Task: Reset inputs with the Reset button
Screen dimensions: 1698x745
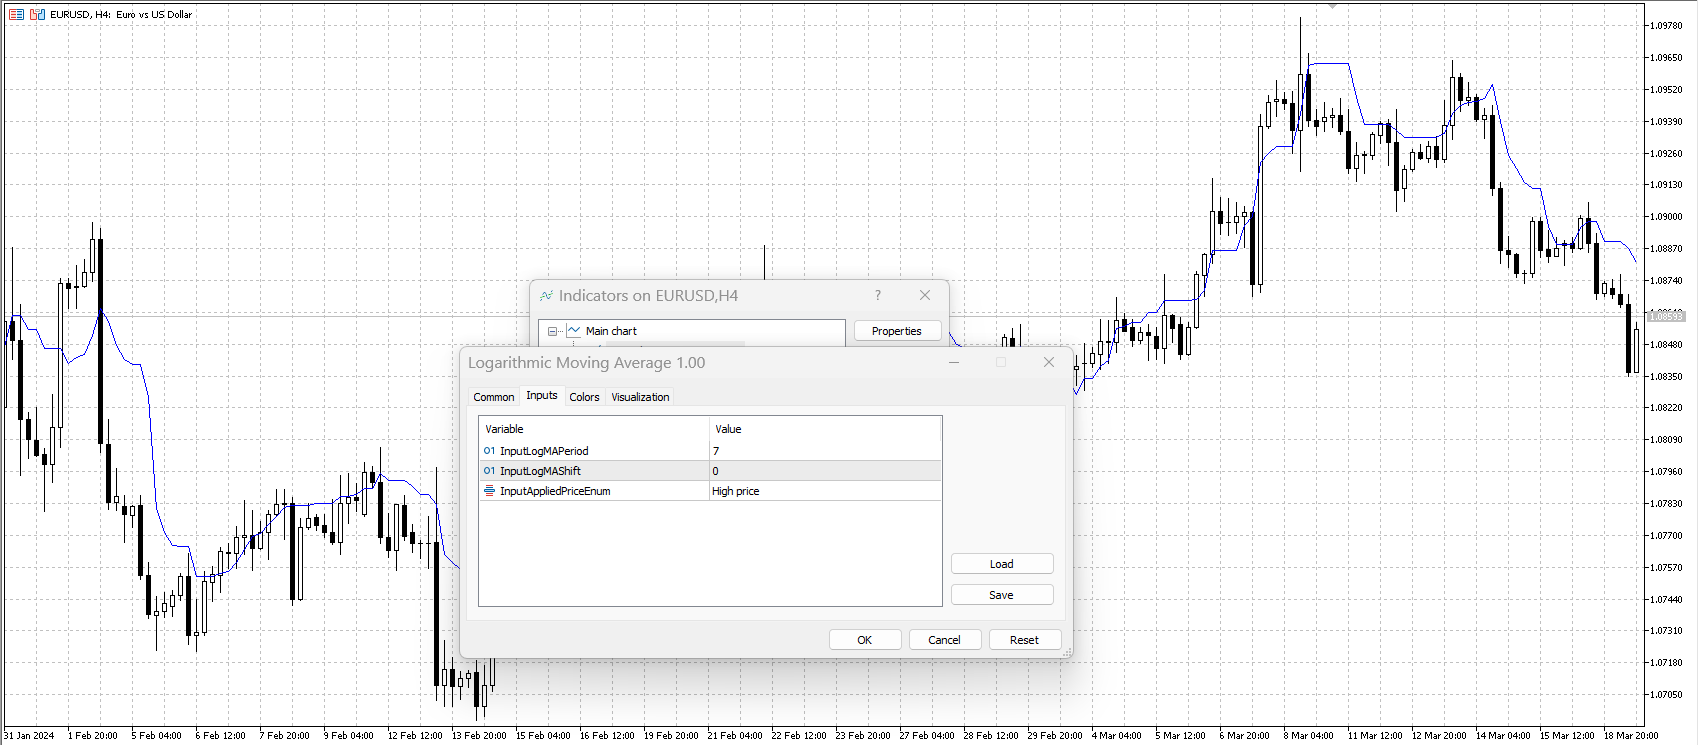Action: click(1025, 640)
